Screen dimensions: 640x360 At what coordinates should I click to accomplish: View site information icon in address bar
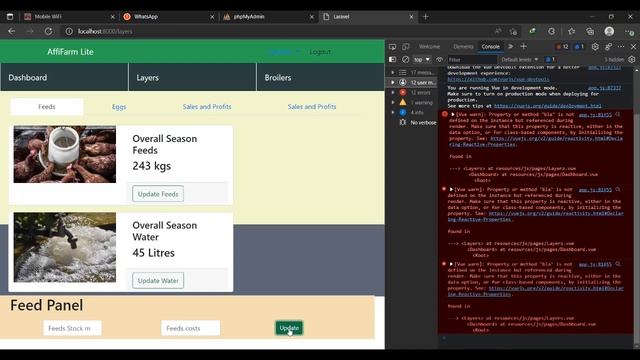(x=69, y=31)
